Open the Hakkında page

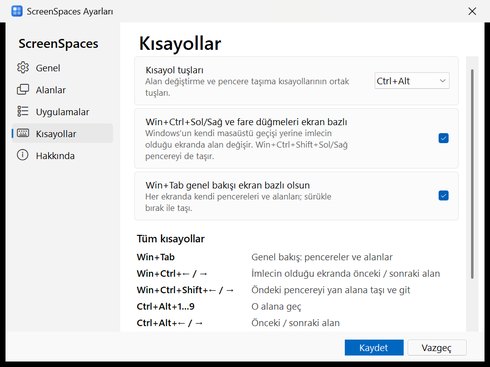(63, 155)
